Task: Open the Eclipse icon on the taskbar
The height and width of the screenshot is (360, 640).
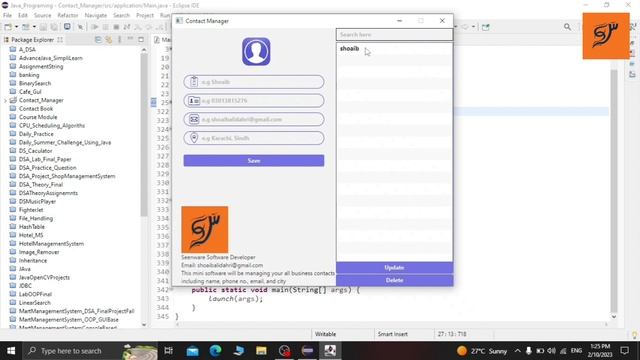Action: pos(307,351)
